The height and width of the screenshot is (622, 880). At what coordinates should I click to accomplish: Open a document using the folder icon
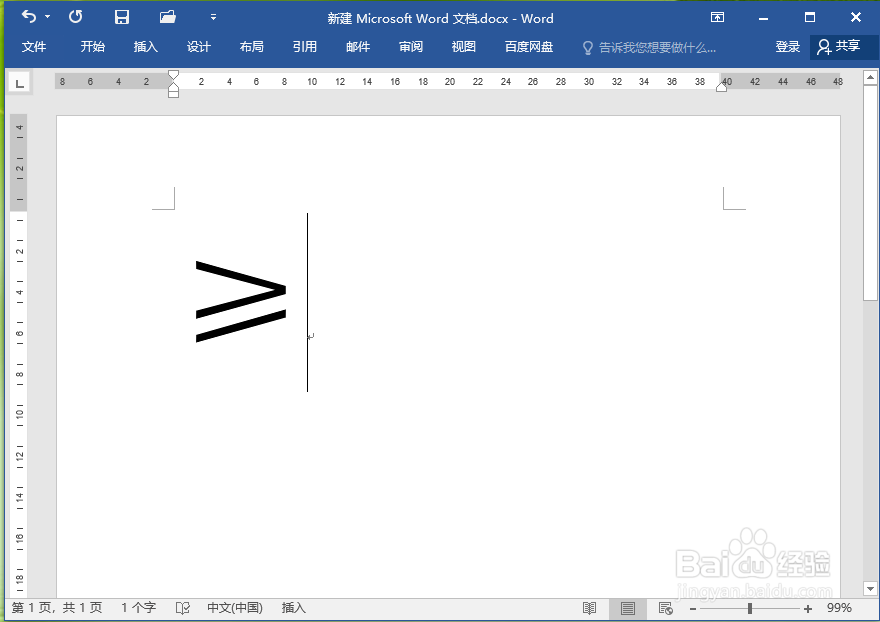(x=167, y=17)
